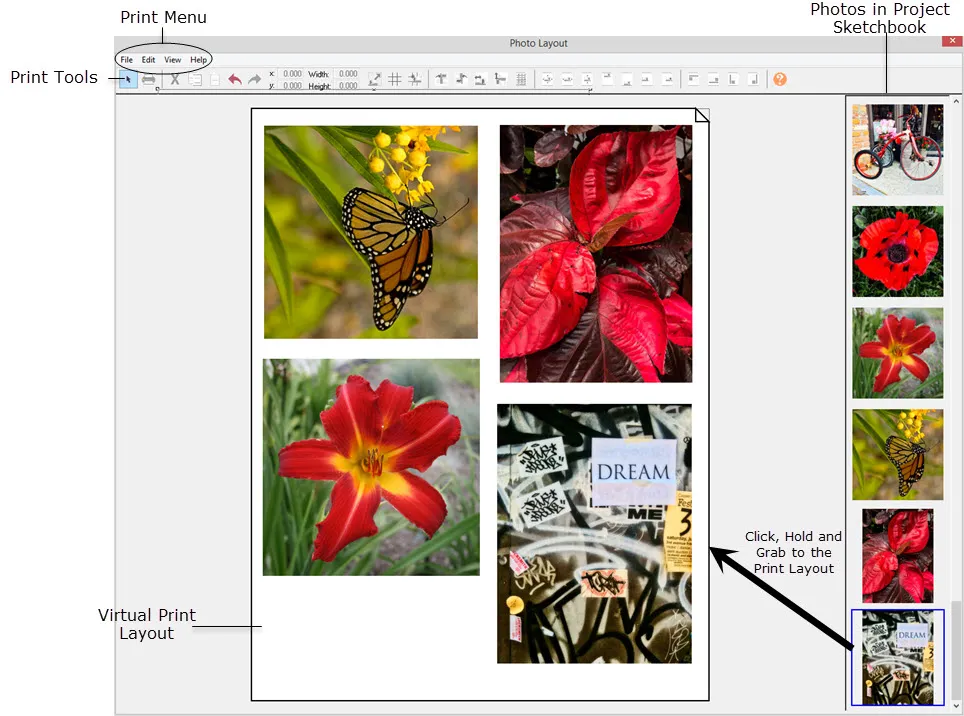The height and width of the screenshot is (716, 964).
Task: Click the DREAM graffiti photo on print layout
Action: 595,533
